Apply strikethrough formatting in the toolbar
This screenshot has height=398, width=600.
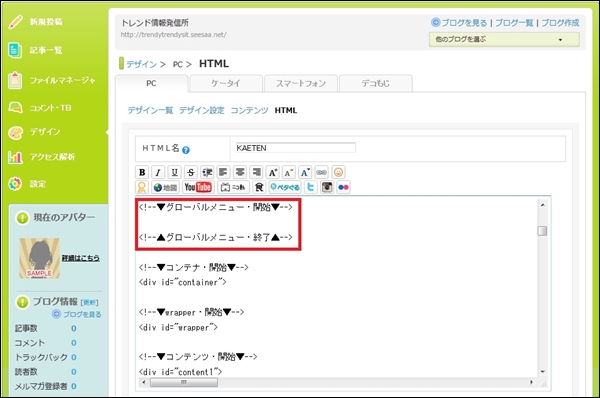191,172
